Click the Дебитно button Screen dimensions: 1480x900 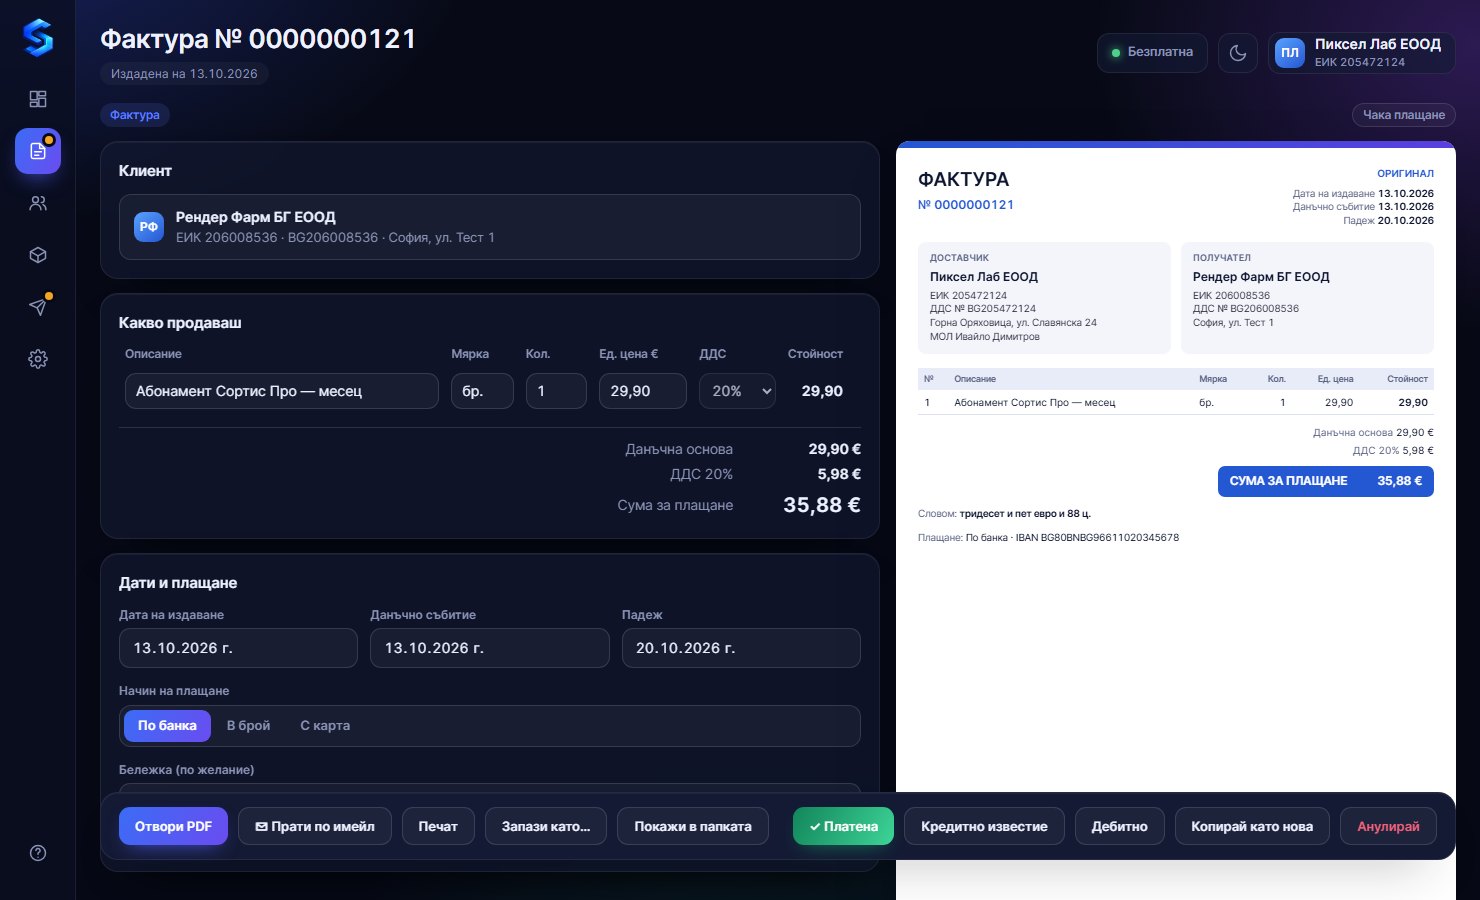point(1120,826)
